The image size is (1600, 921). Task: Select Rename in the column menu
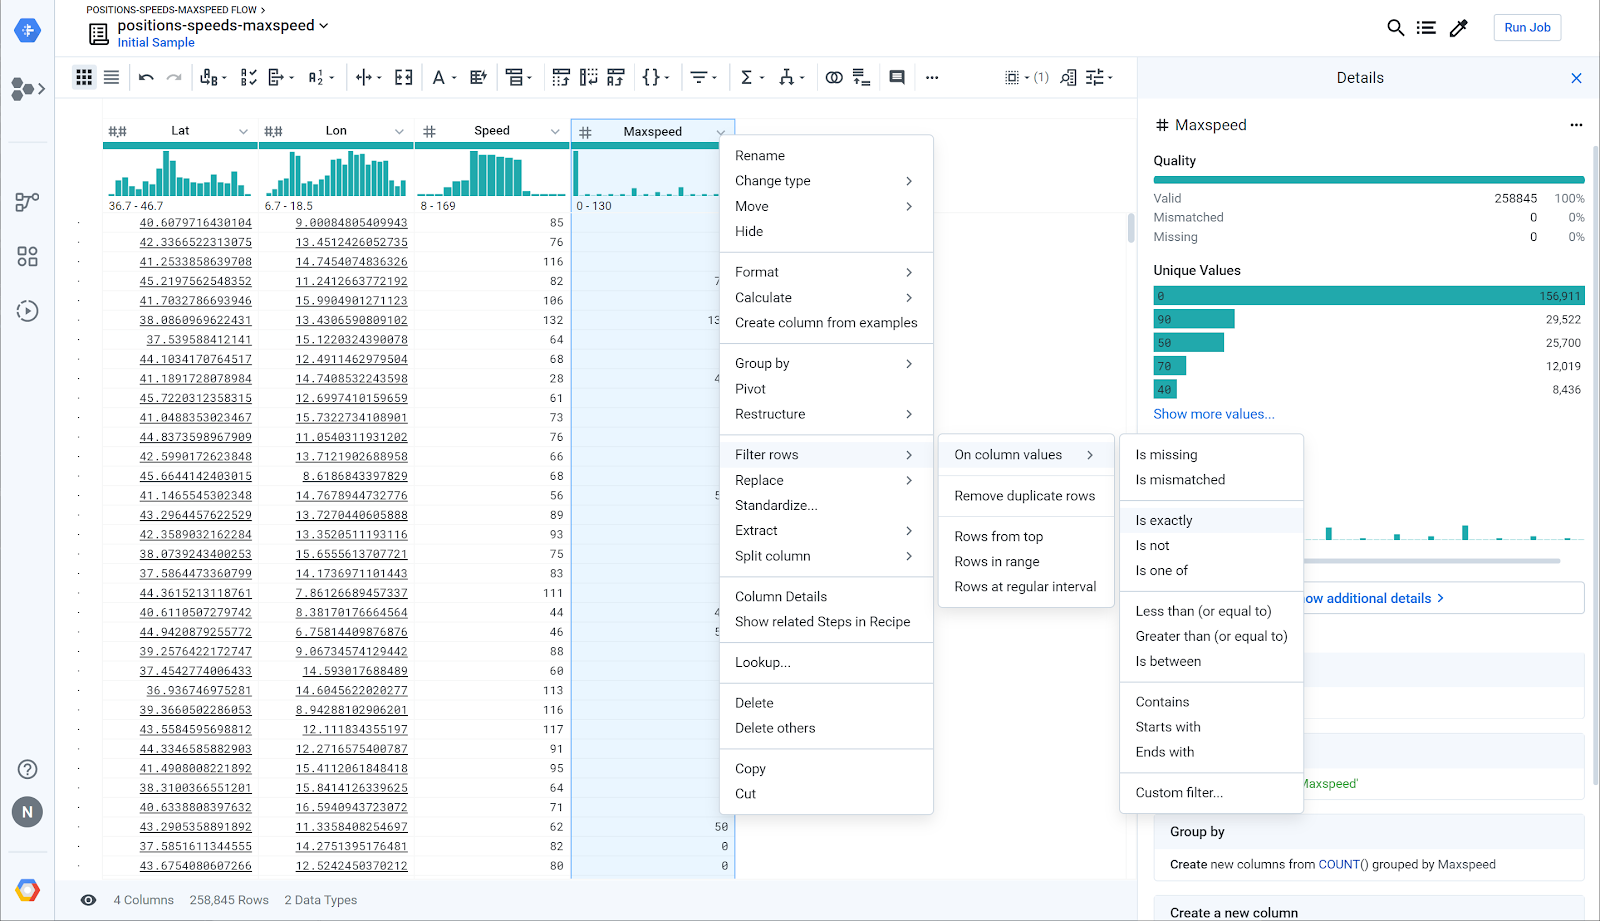point(826,156)
